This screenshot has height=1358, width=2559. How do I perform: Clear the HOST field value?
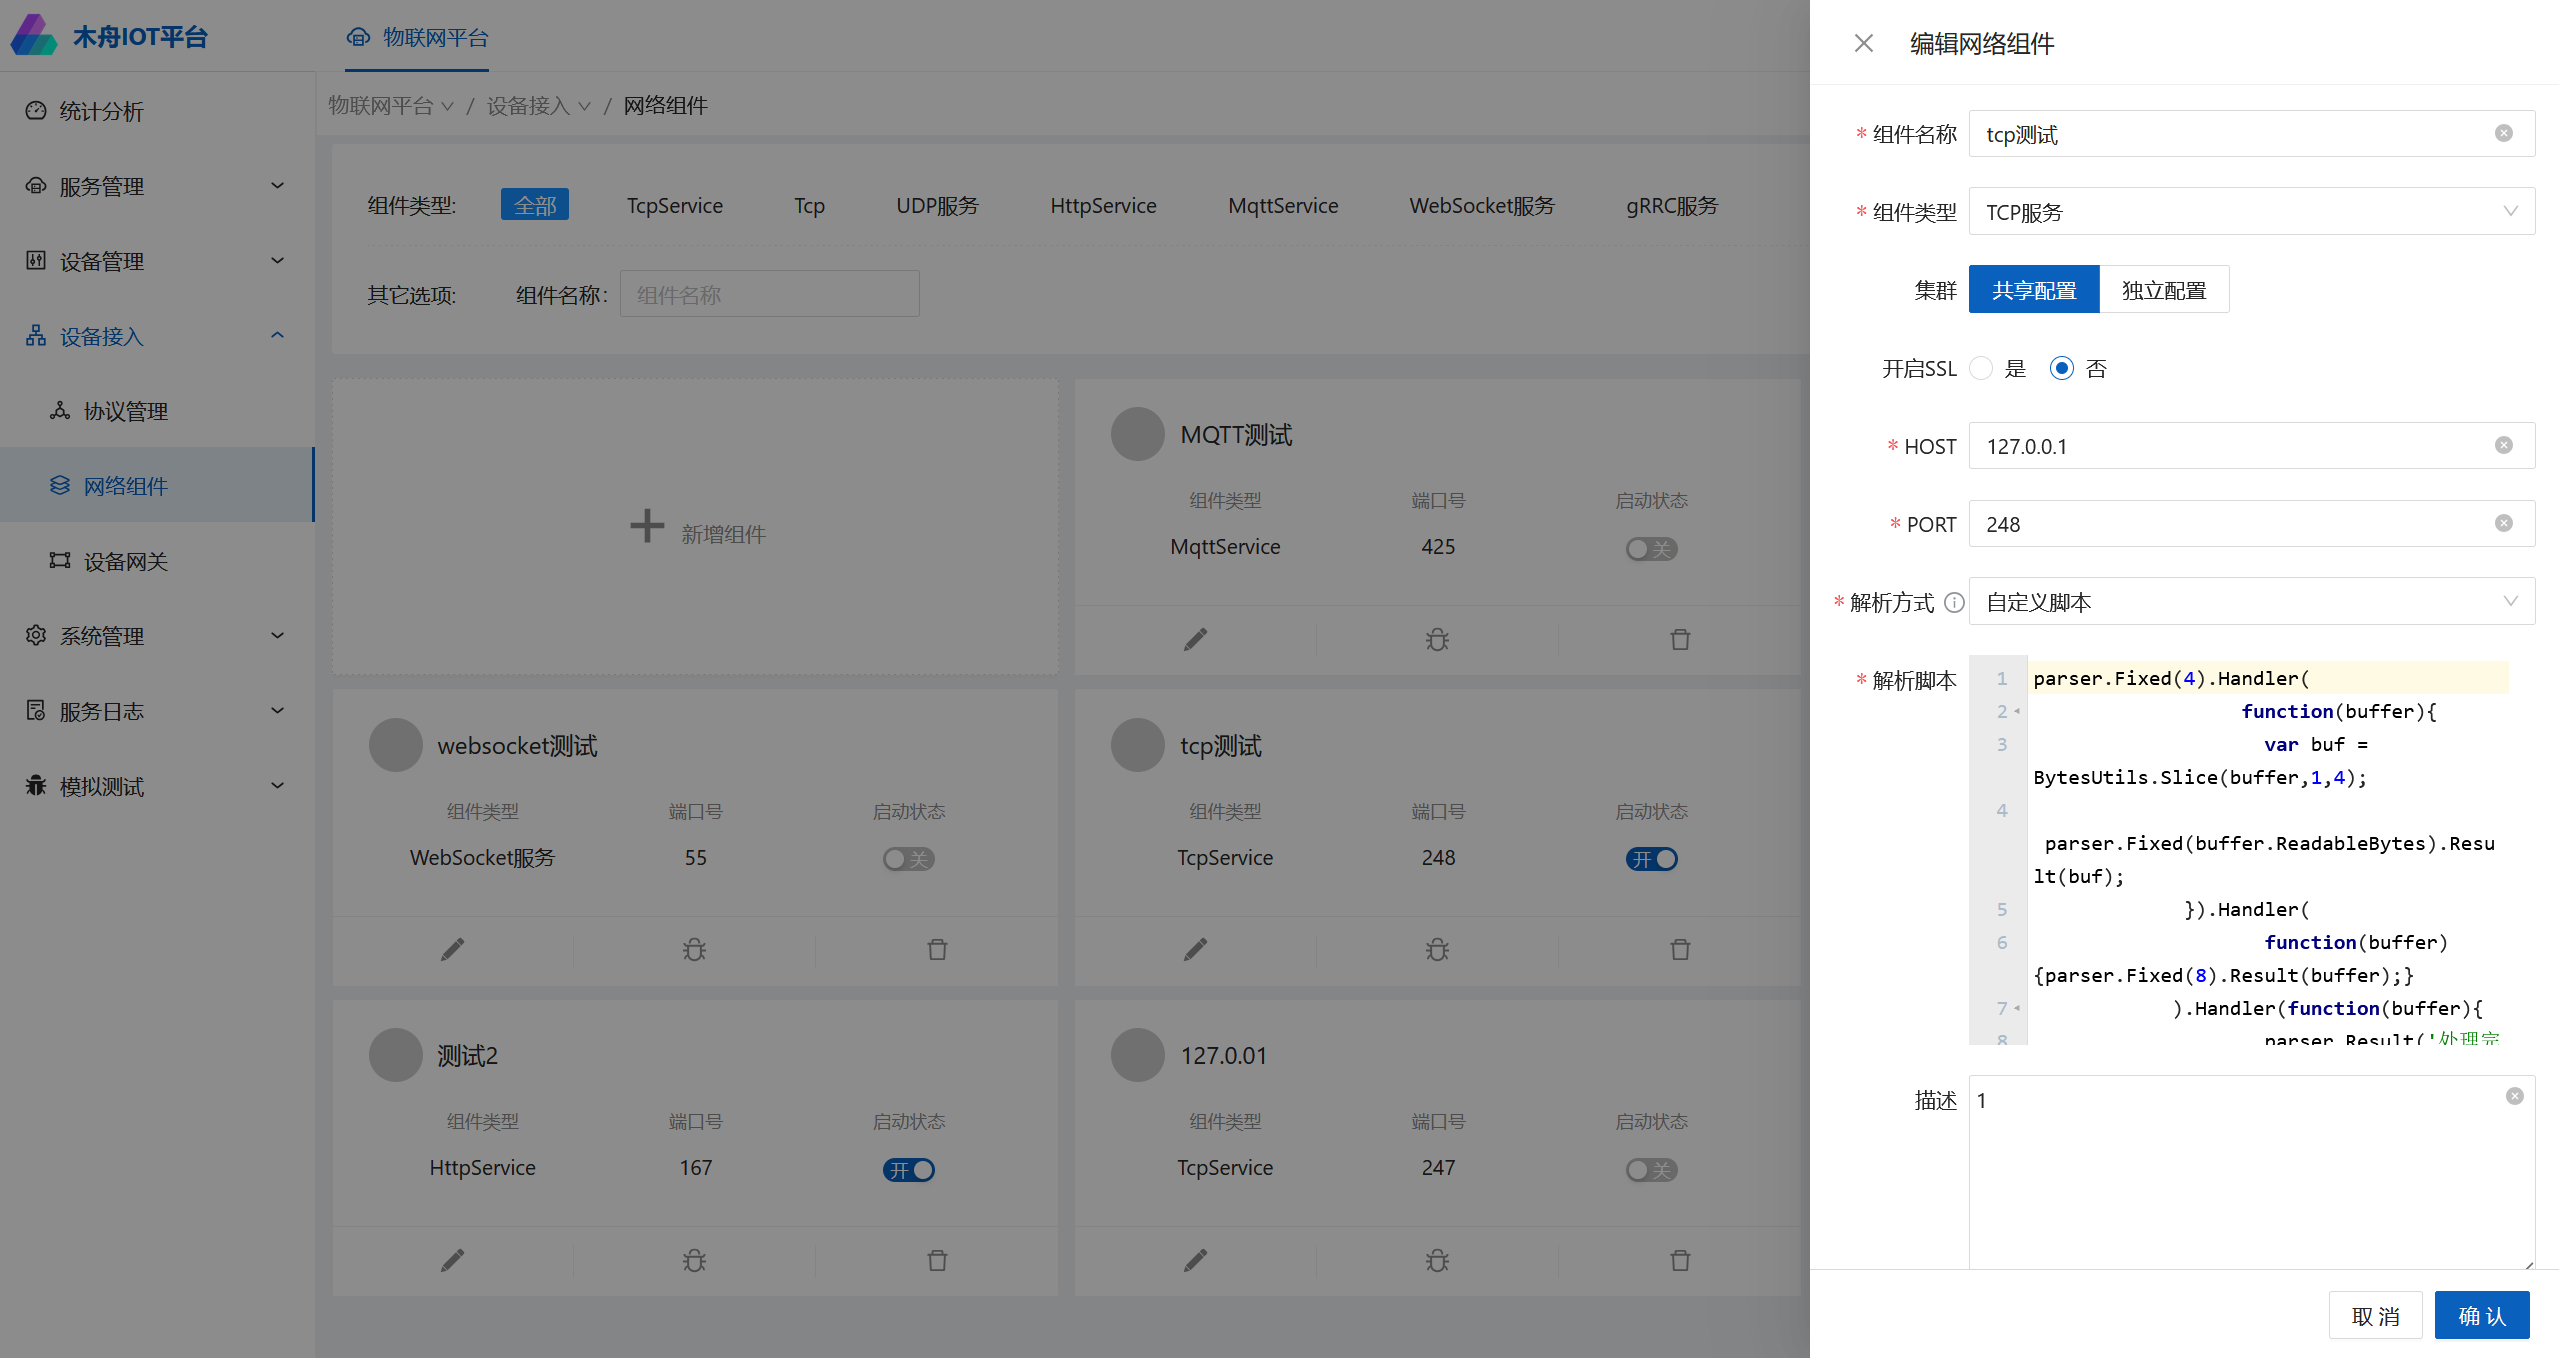pyautogui.click(x=2503, y=445)
